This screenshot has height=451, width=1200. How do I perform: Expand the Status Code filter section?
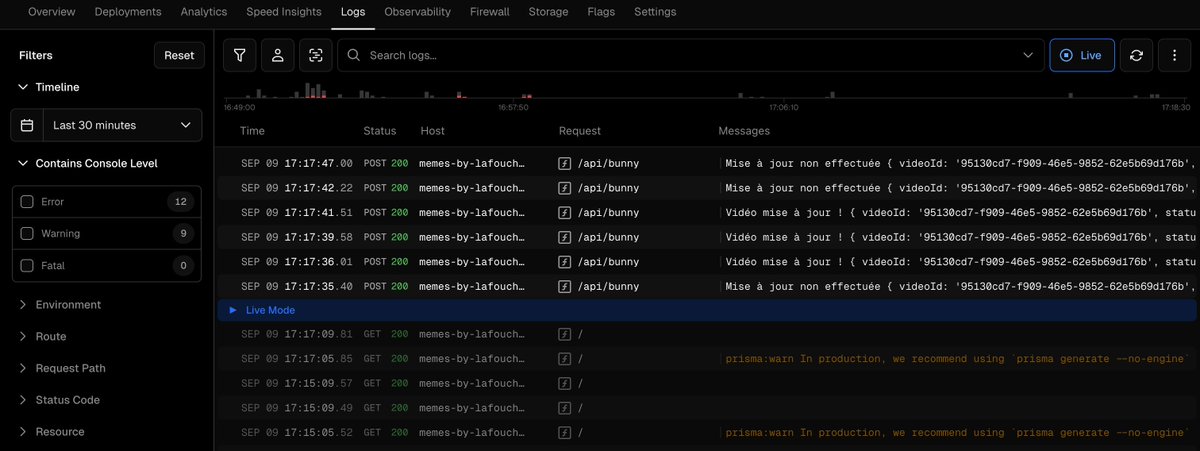pos(59,400)
